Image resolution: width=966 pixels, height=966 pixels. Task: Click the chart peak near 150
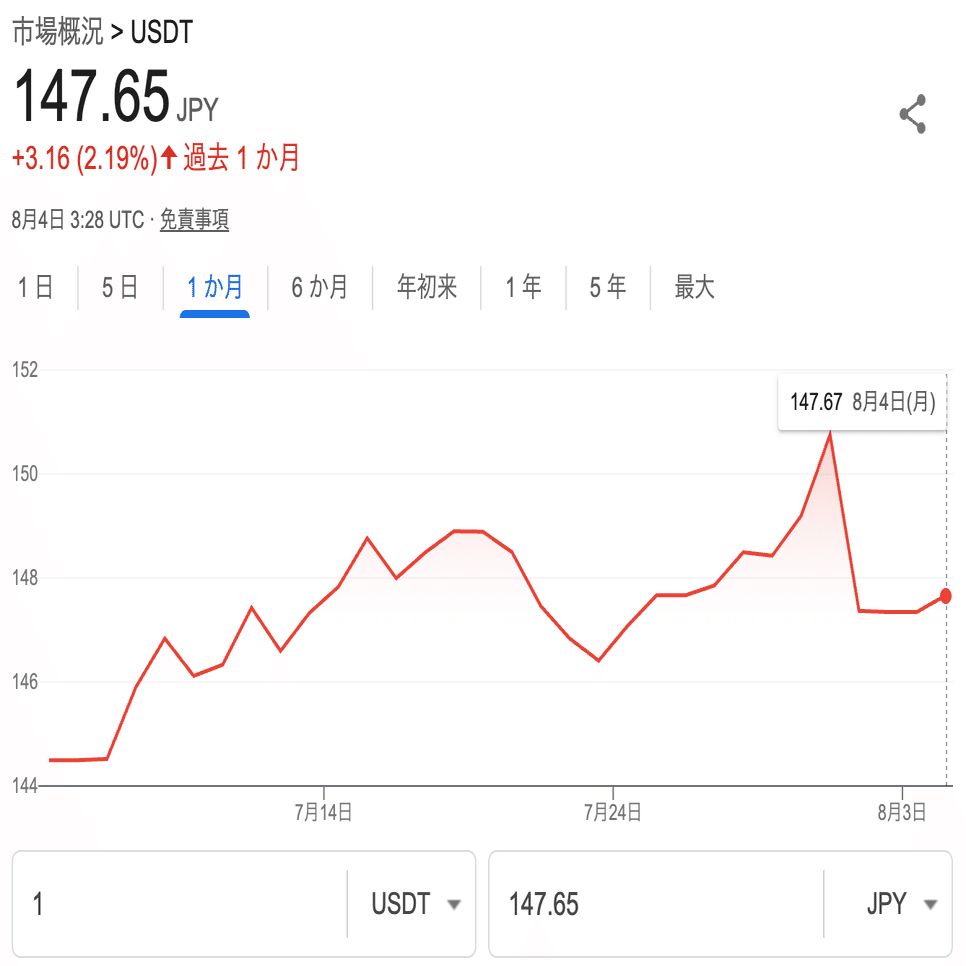829,433
